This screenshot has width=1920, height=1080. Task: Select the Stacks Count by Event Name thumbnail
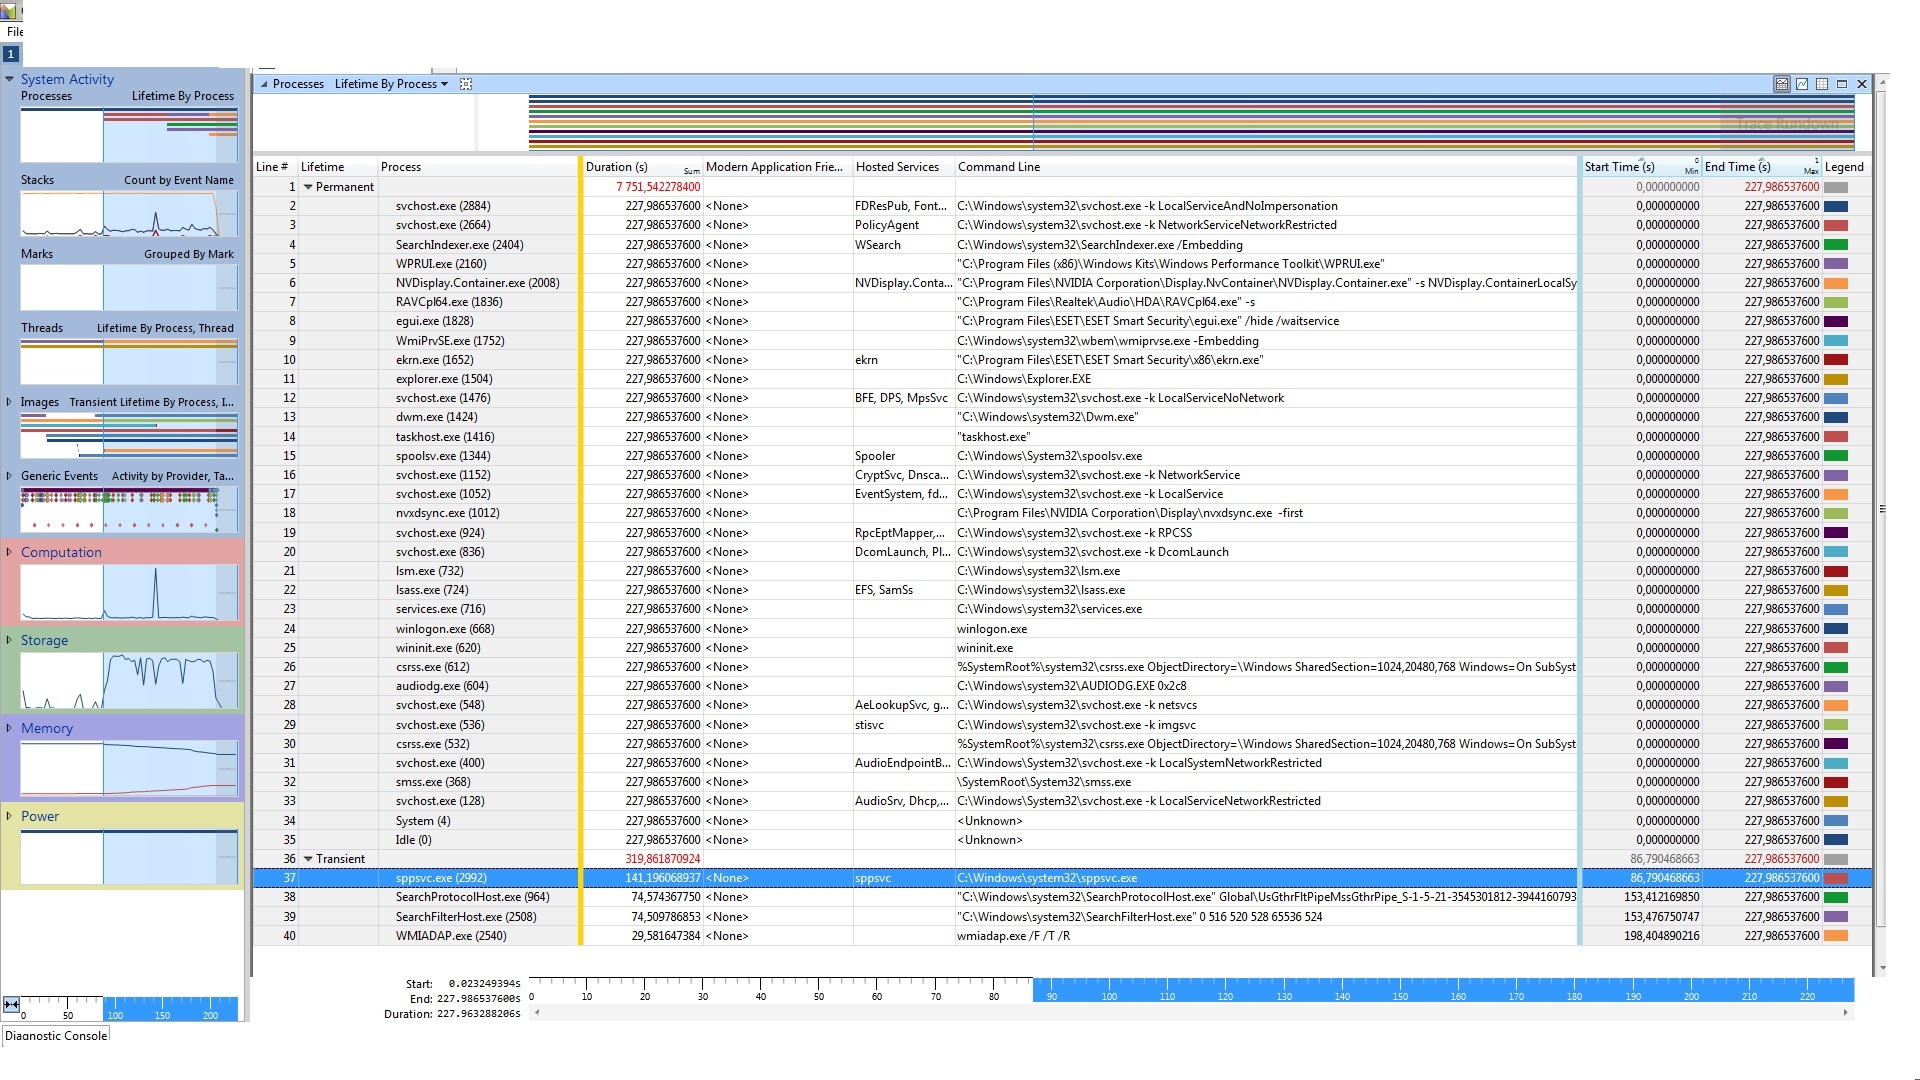click(x=128, y=214)
